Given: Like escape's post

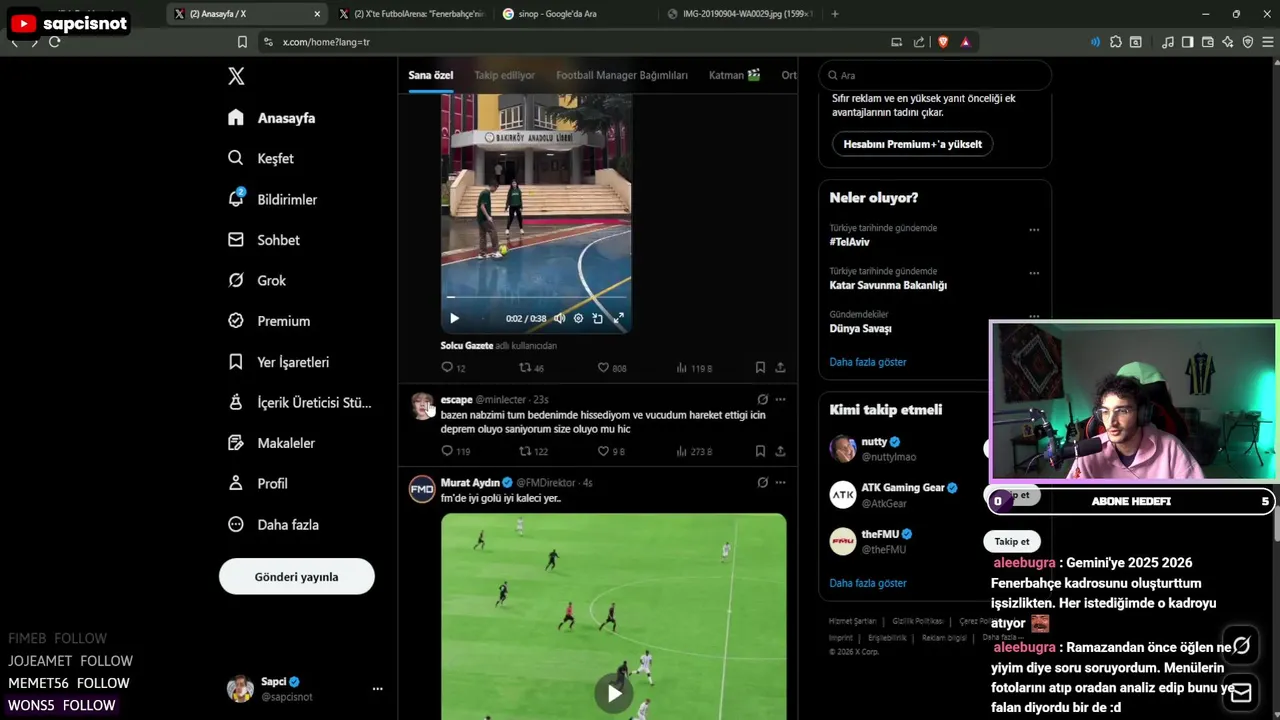Looking at the screenshot, I should tap(611, 451).
